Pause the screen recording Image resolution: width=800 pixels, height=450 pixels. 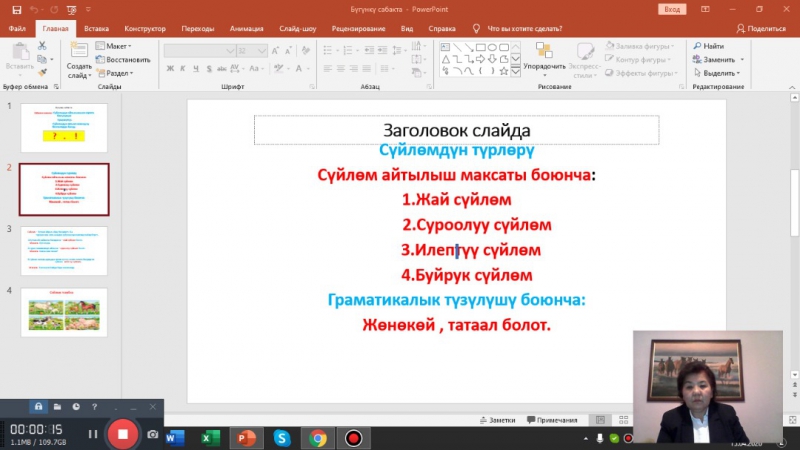pyautogui.click(x=92, y=435)
